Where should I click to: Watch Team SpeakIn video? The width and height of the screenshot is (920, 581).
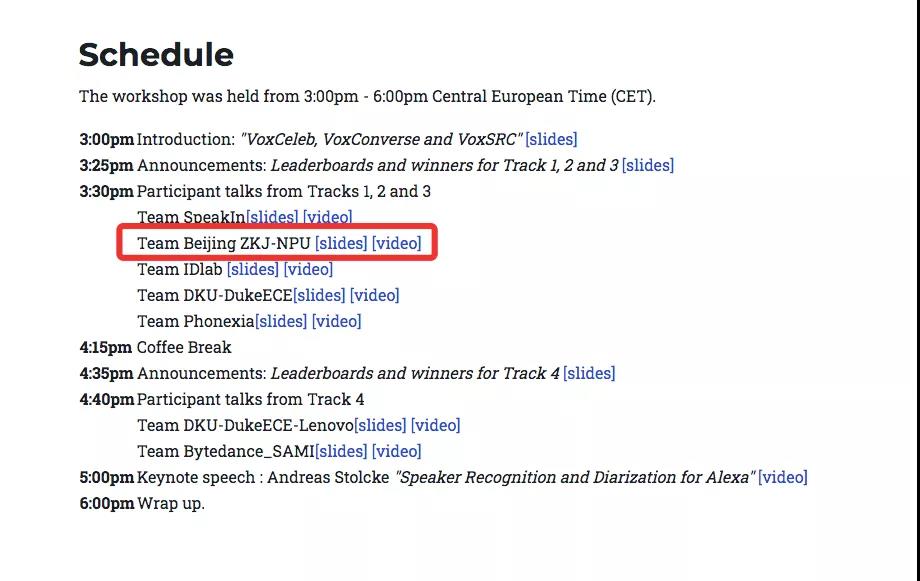click(x=328, y=217)
